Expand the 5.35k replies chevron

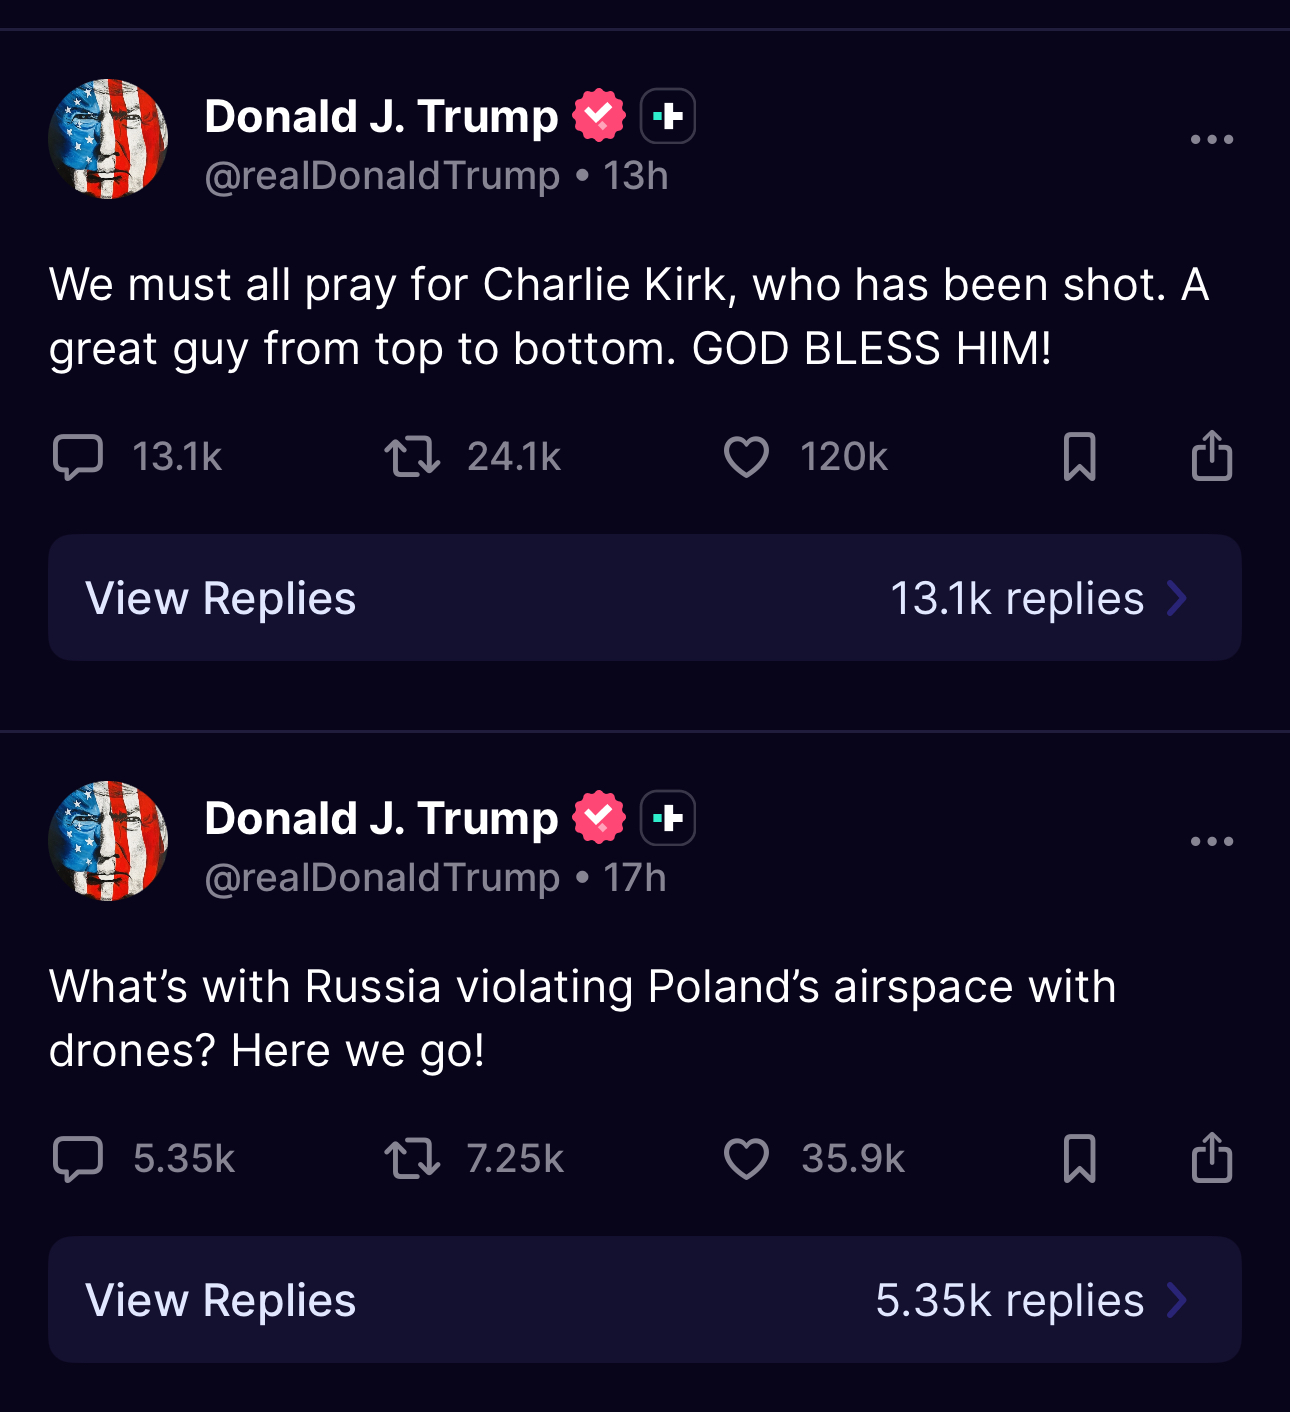pos(1177,1300)
